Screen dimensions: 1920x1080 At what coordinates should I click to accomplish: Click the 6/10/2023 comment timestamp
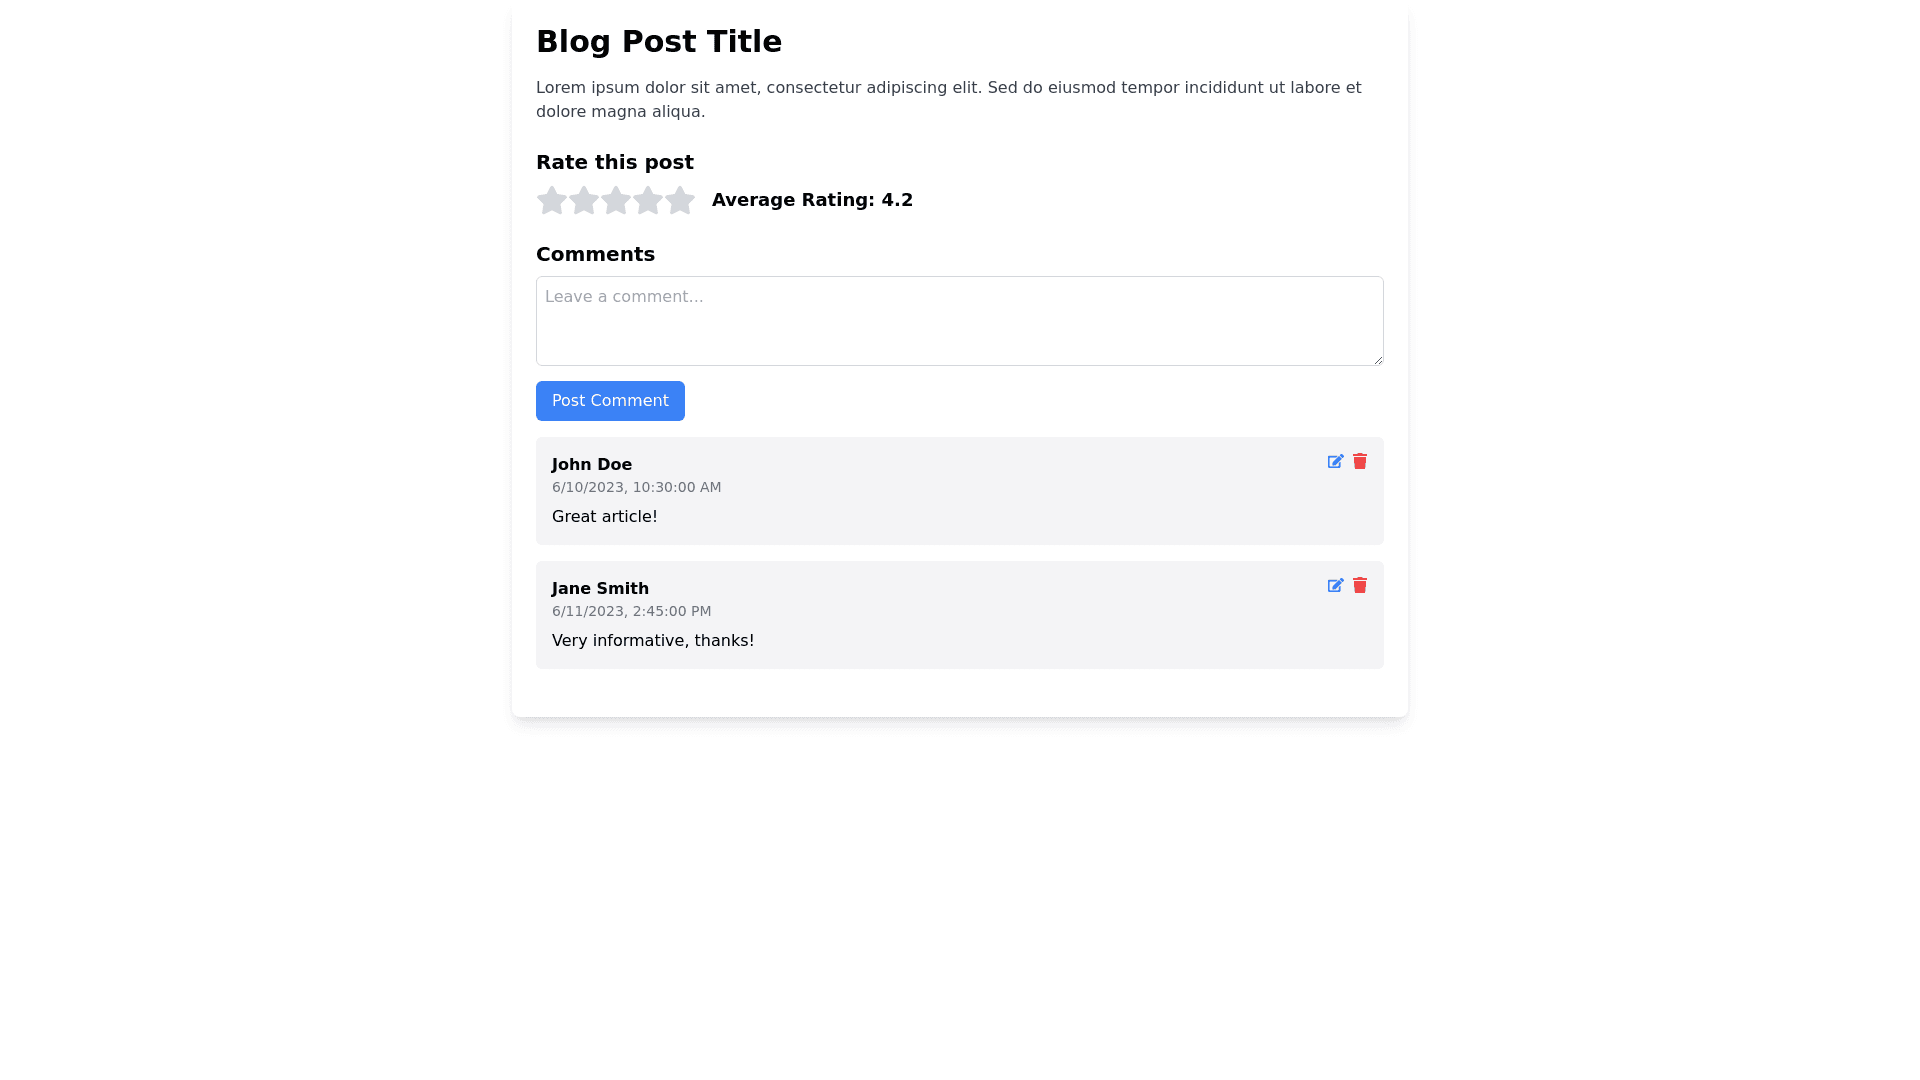pyautogui.click(x=636, y=488)
